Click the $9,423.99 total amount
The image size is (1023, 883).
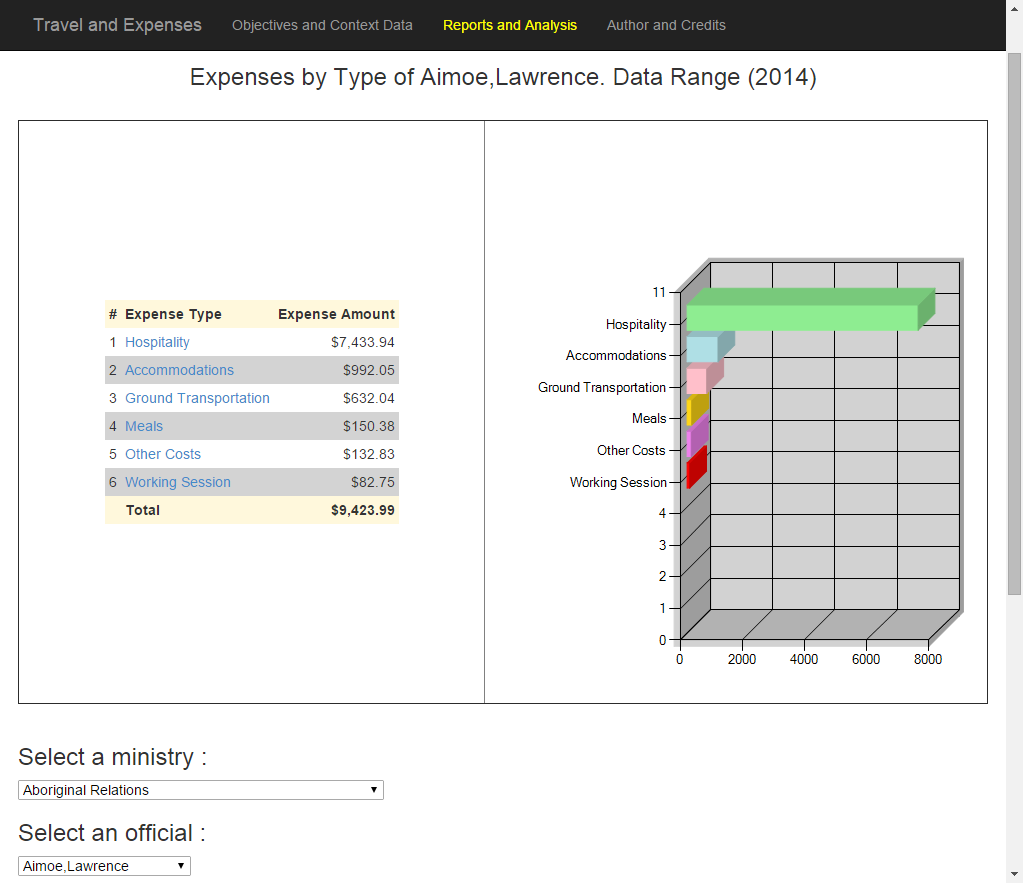point(363,510)
